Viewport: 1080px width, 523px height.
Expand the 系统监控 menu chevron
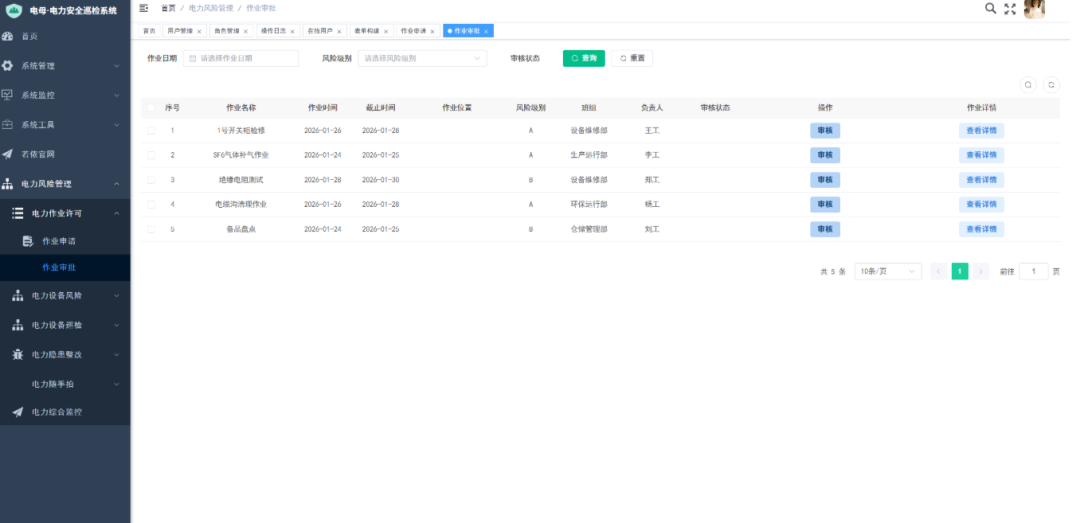click(116, 95)
